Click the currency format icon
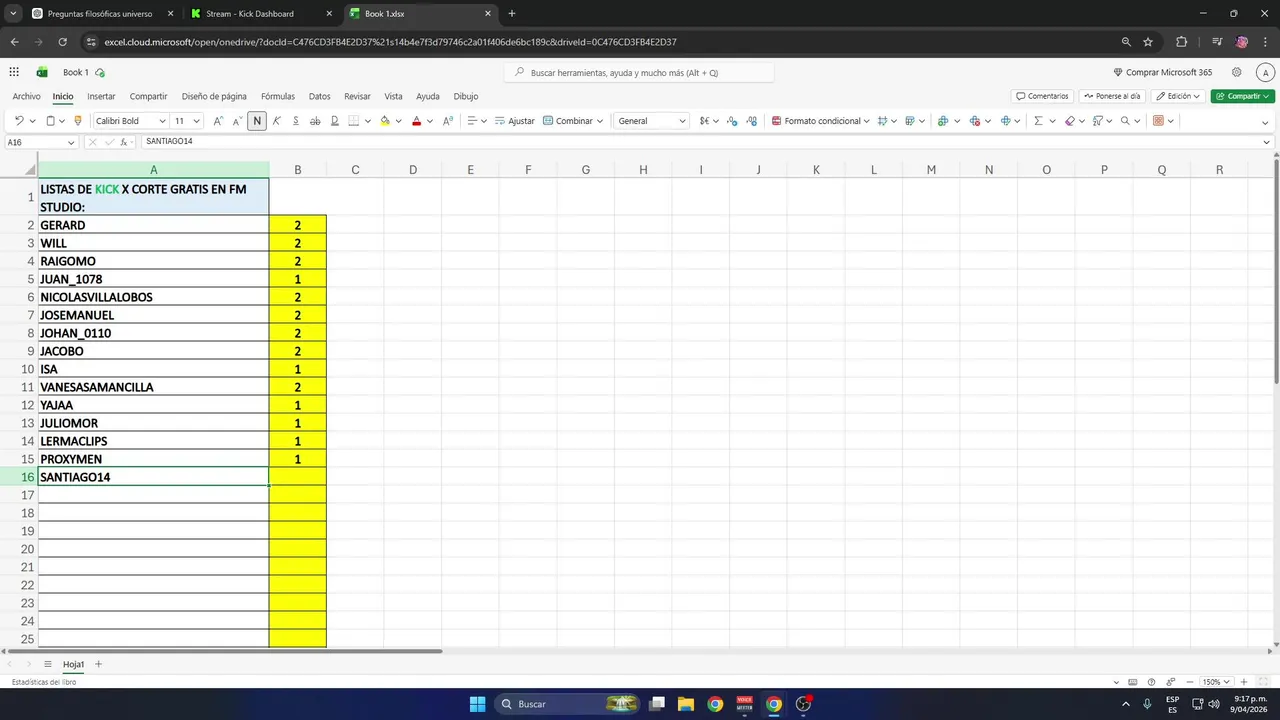1280x720 pixels. click(x=704, y=121)
